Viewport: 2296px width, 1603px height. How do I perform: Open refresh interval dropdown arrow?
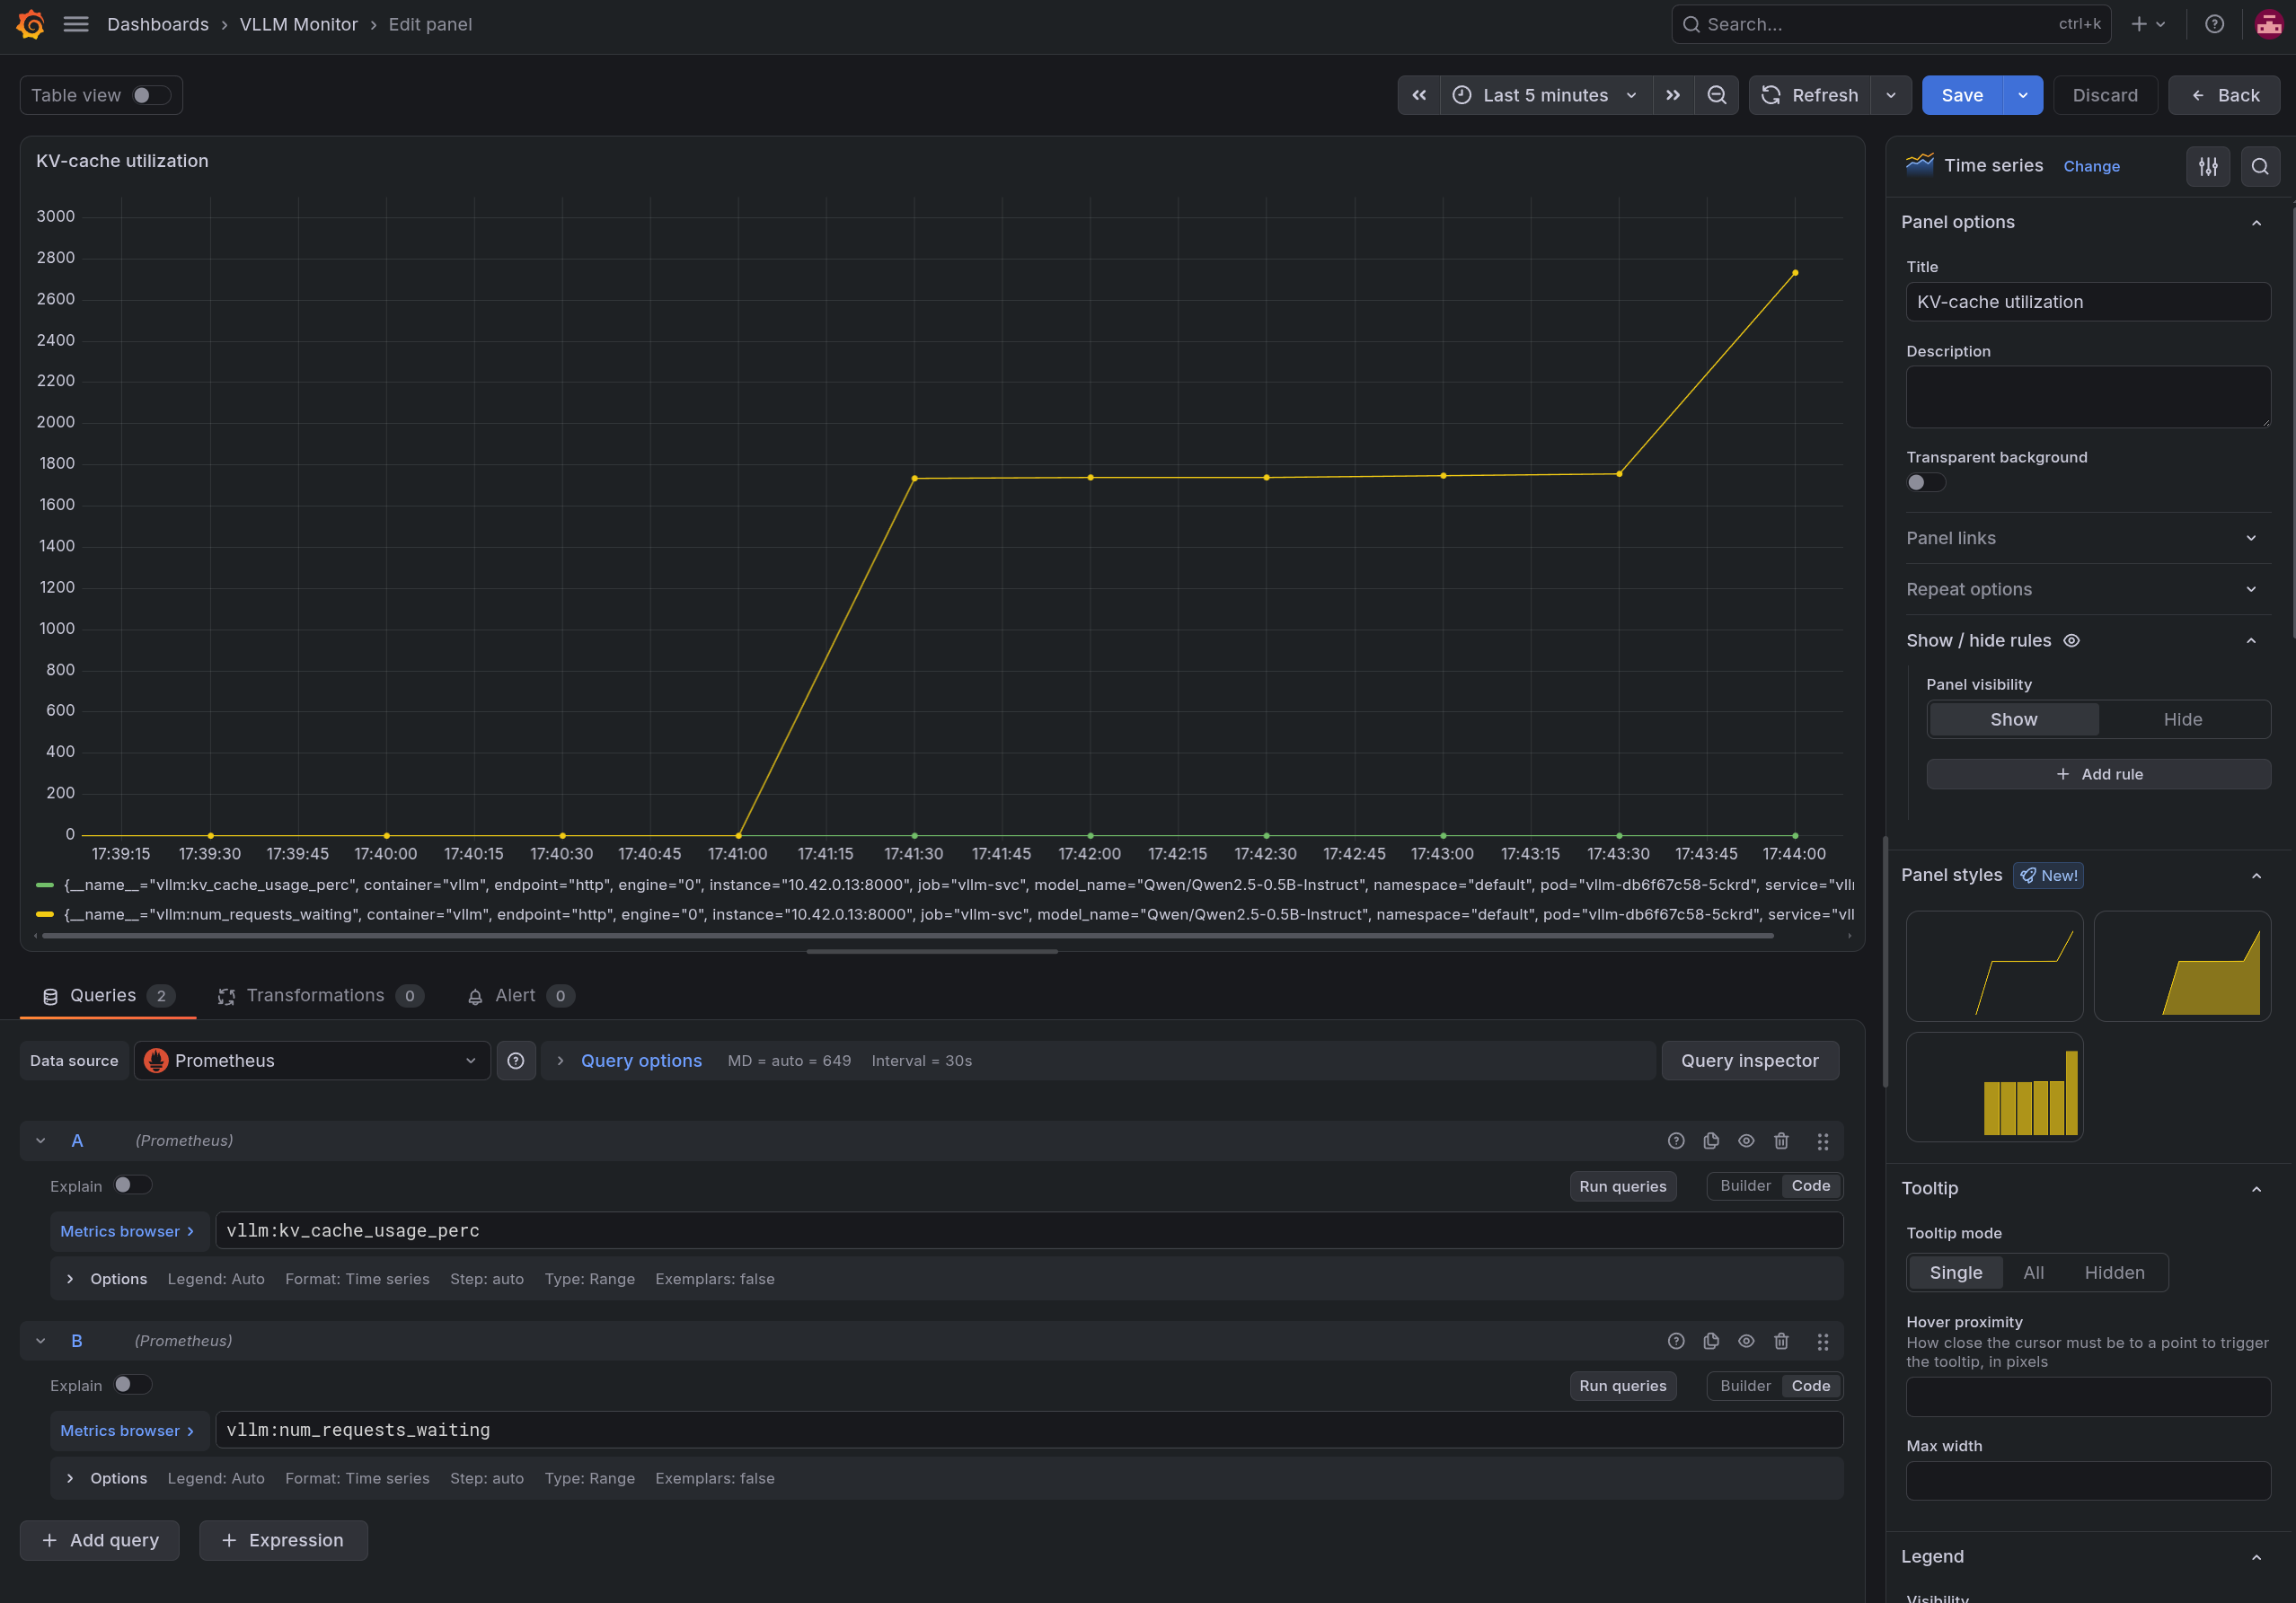(1890, 95)
